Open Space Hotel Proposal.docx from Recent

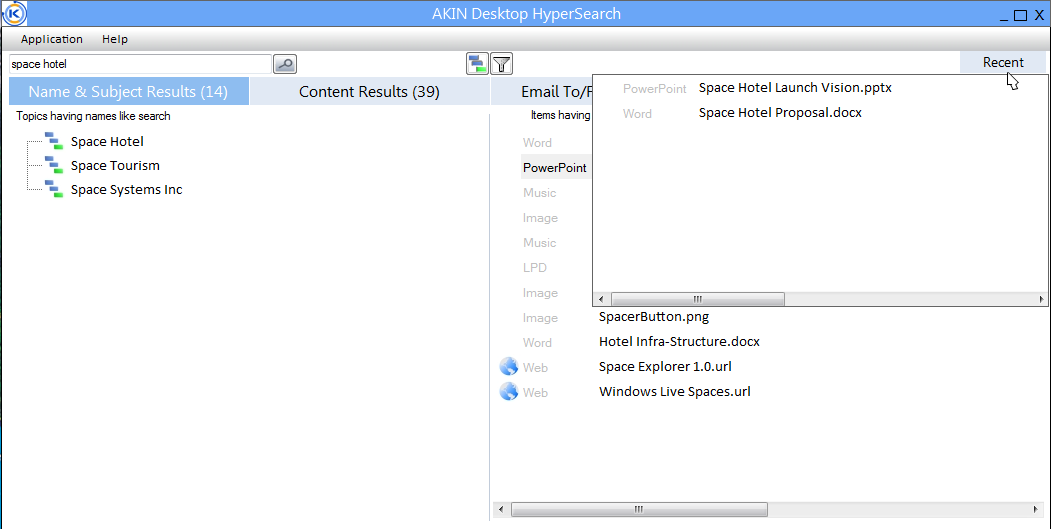click(x=780, y=113)
